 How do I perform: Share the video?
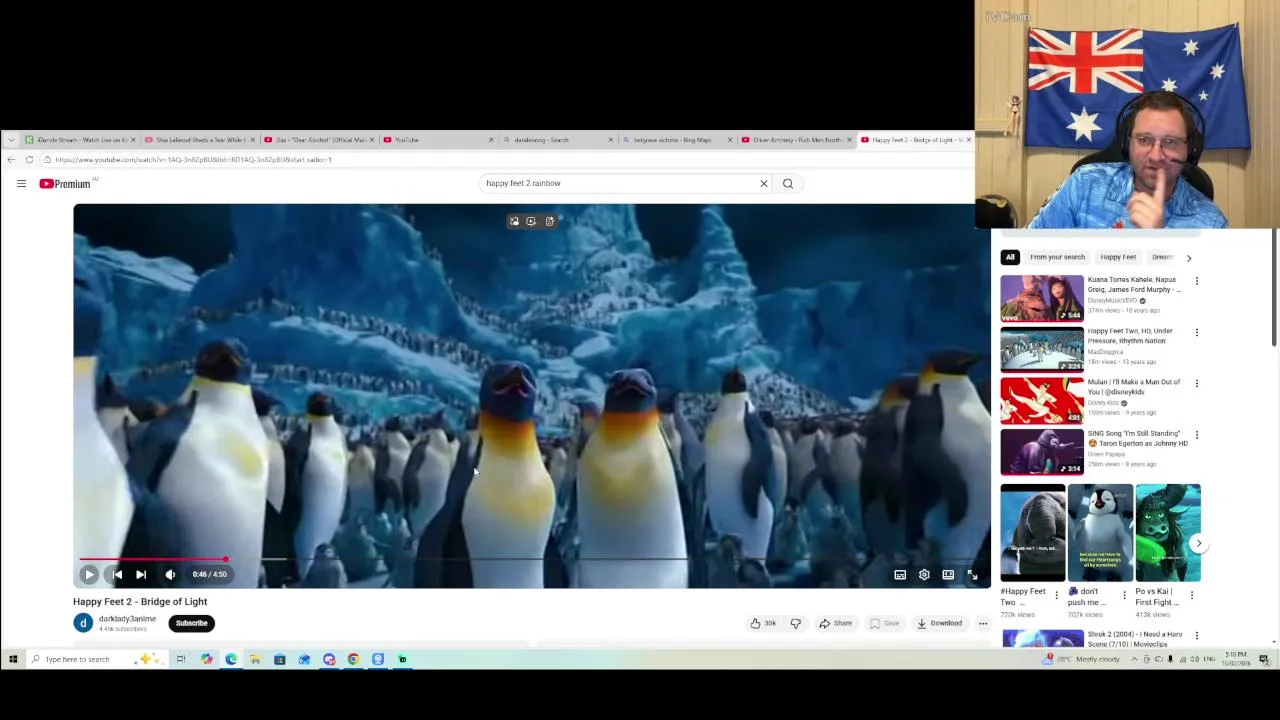tap(836, 623)
